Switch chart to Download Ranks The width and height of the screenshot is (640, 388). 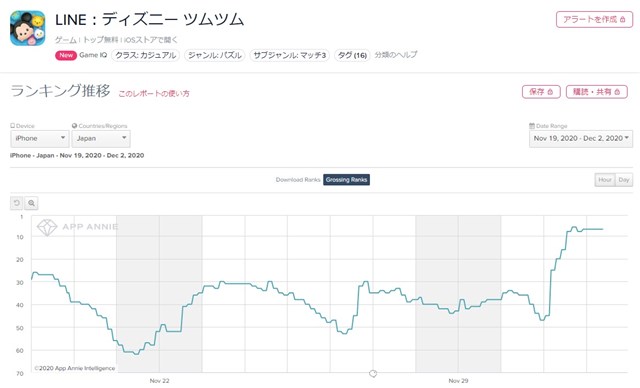tap(298, 180)
